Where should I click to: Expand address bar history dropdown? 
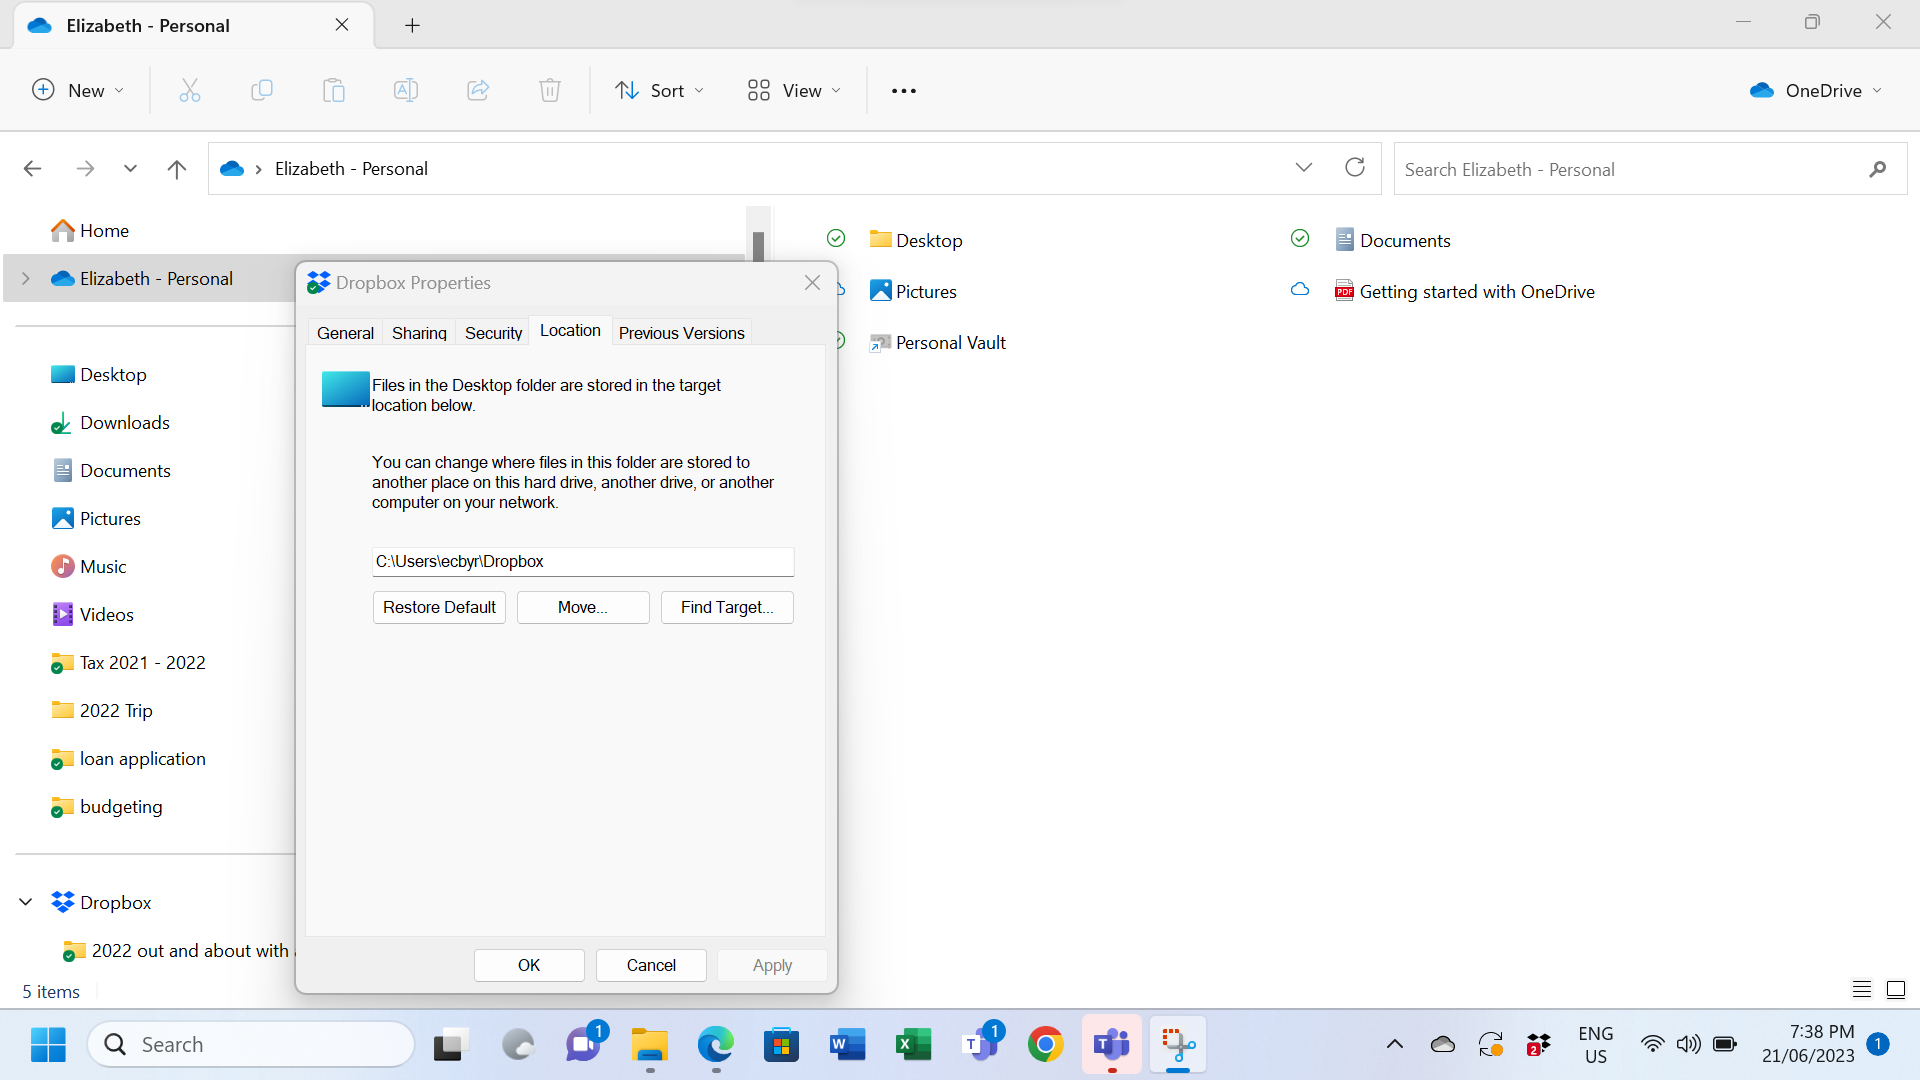tap(1304, 168)
